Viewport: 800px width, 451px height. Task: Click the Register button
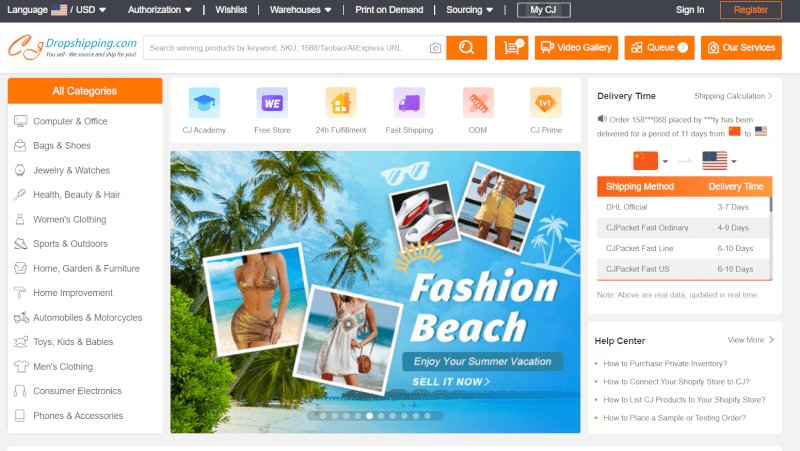(751, 10)
